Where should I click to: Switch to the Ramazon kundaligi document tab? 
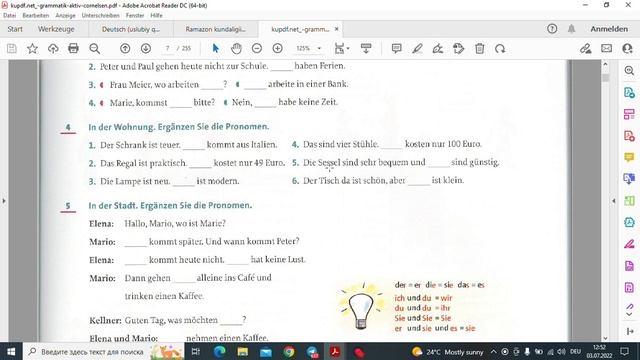tap(216, 29)
